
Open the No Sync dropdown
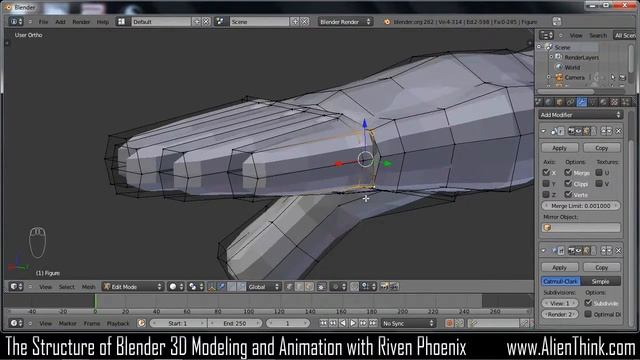pyautogui.click(x=408, y=323)
